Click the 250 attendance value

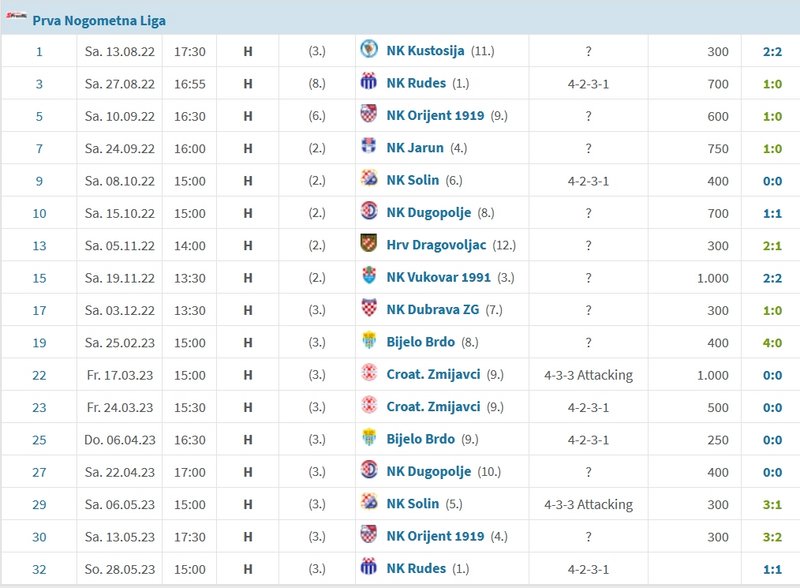(x=718, y=440)
